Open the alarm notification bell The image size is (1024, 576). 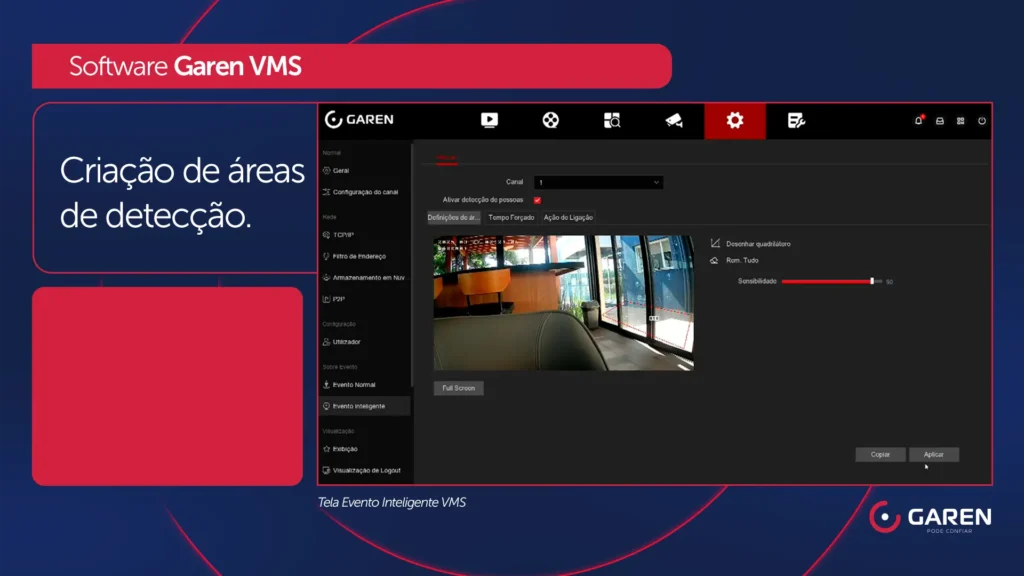click(918, 121)
